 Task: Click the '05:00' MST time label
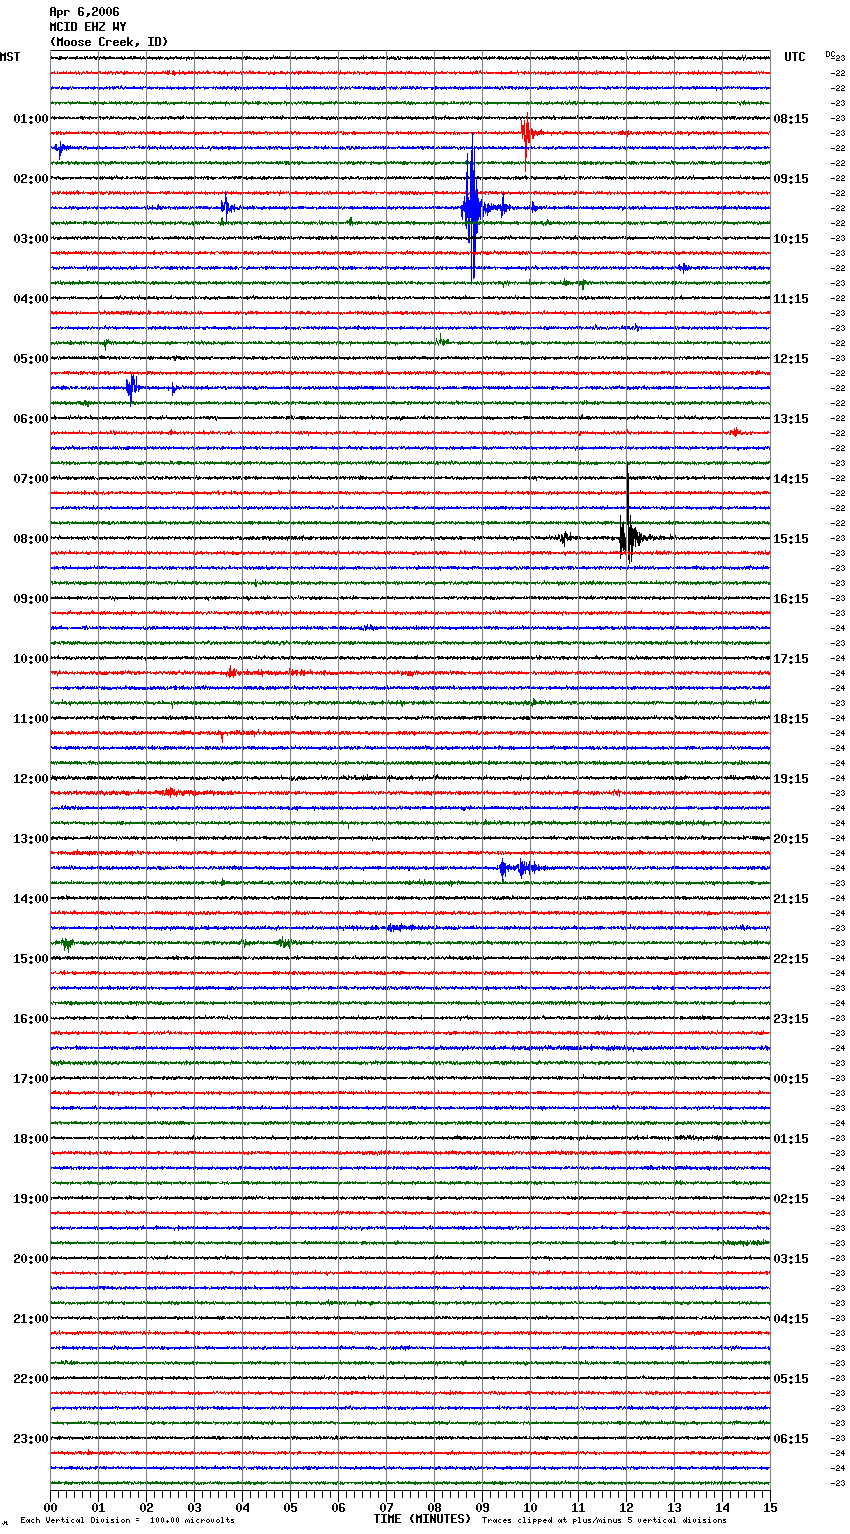(x=31, y=359)
